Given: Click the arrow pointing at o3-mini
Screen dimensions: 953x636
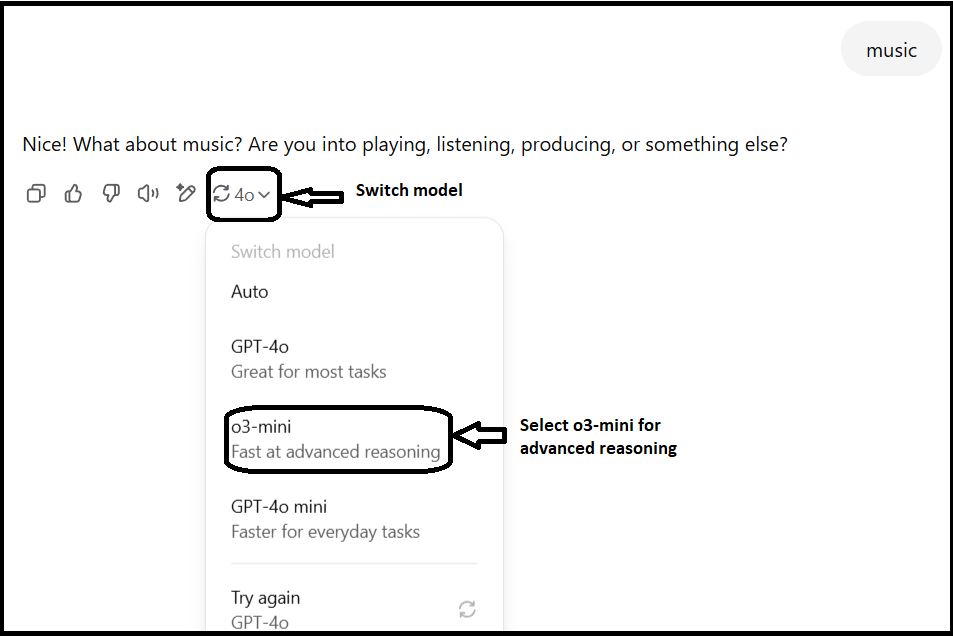Looking at the screenshot, I should coord(480,435).
